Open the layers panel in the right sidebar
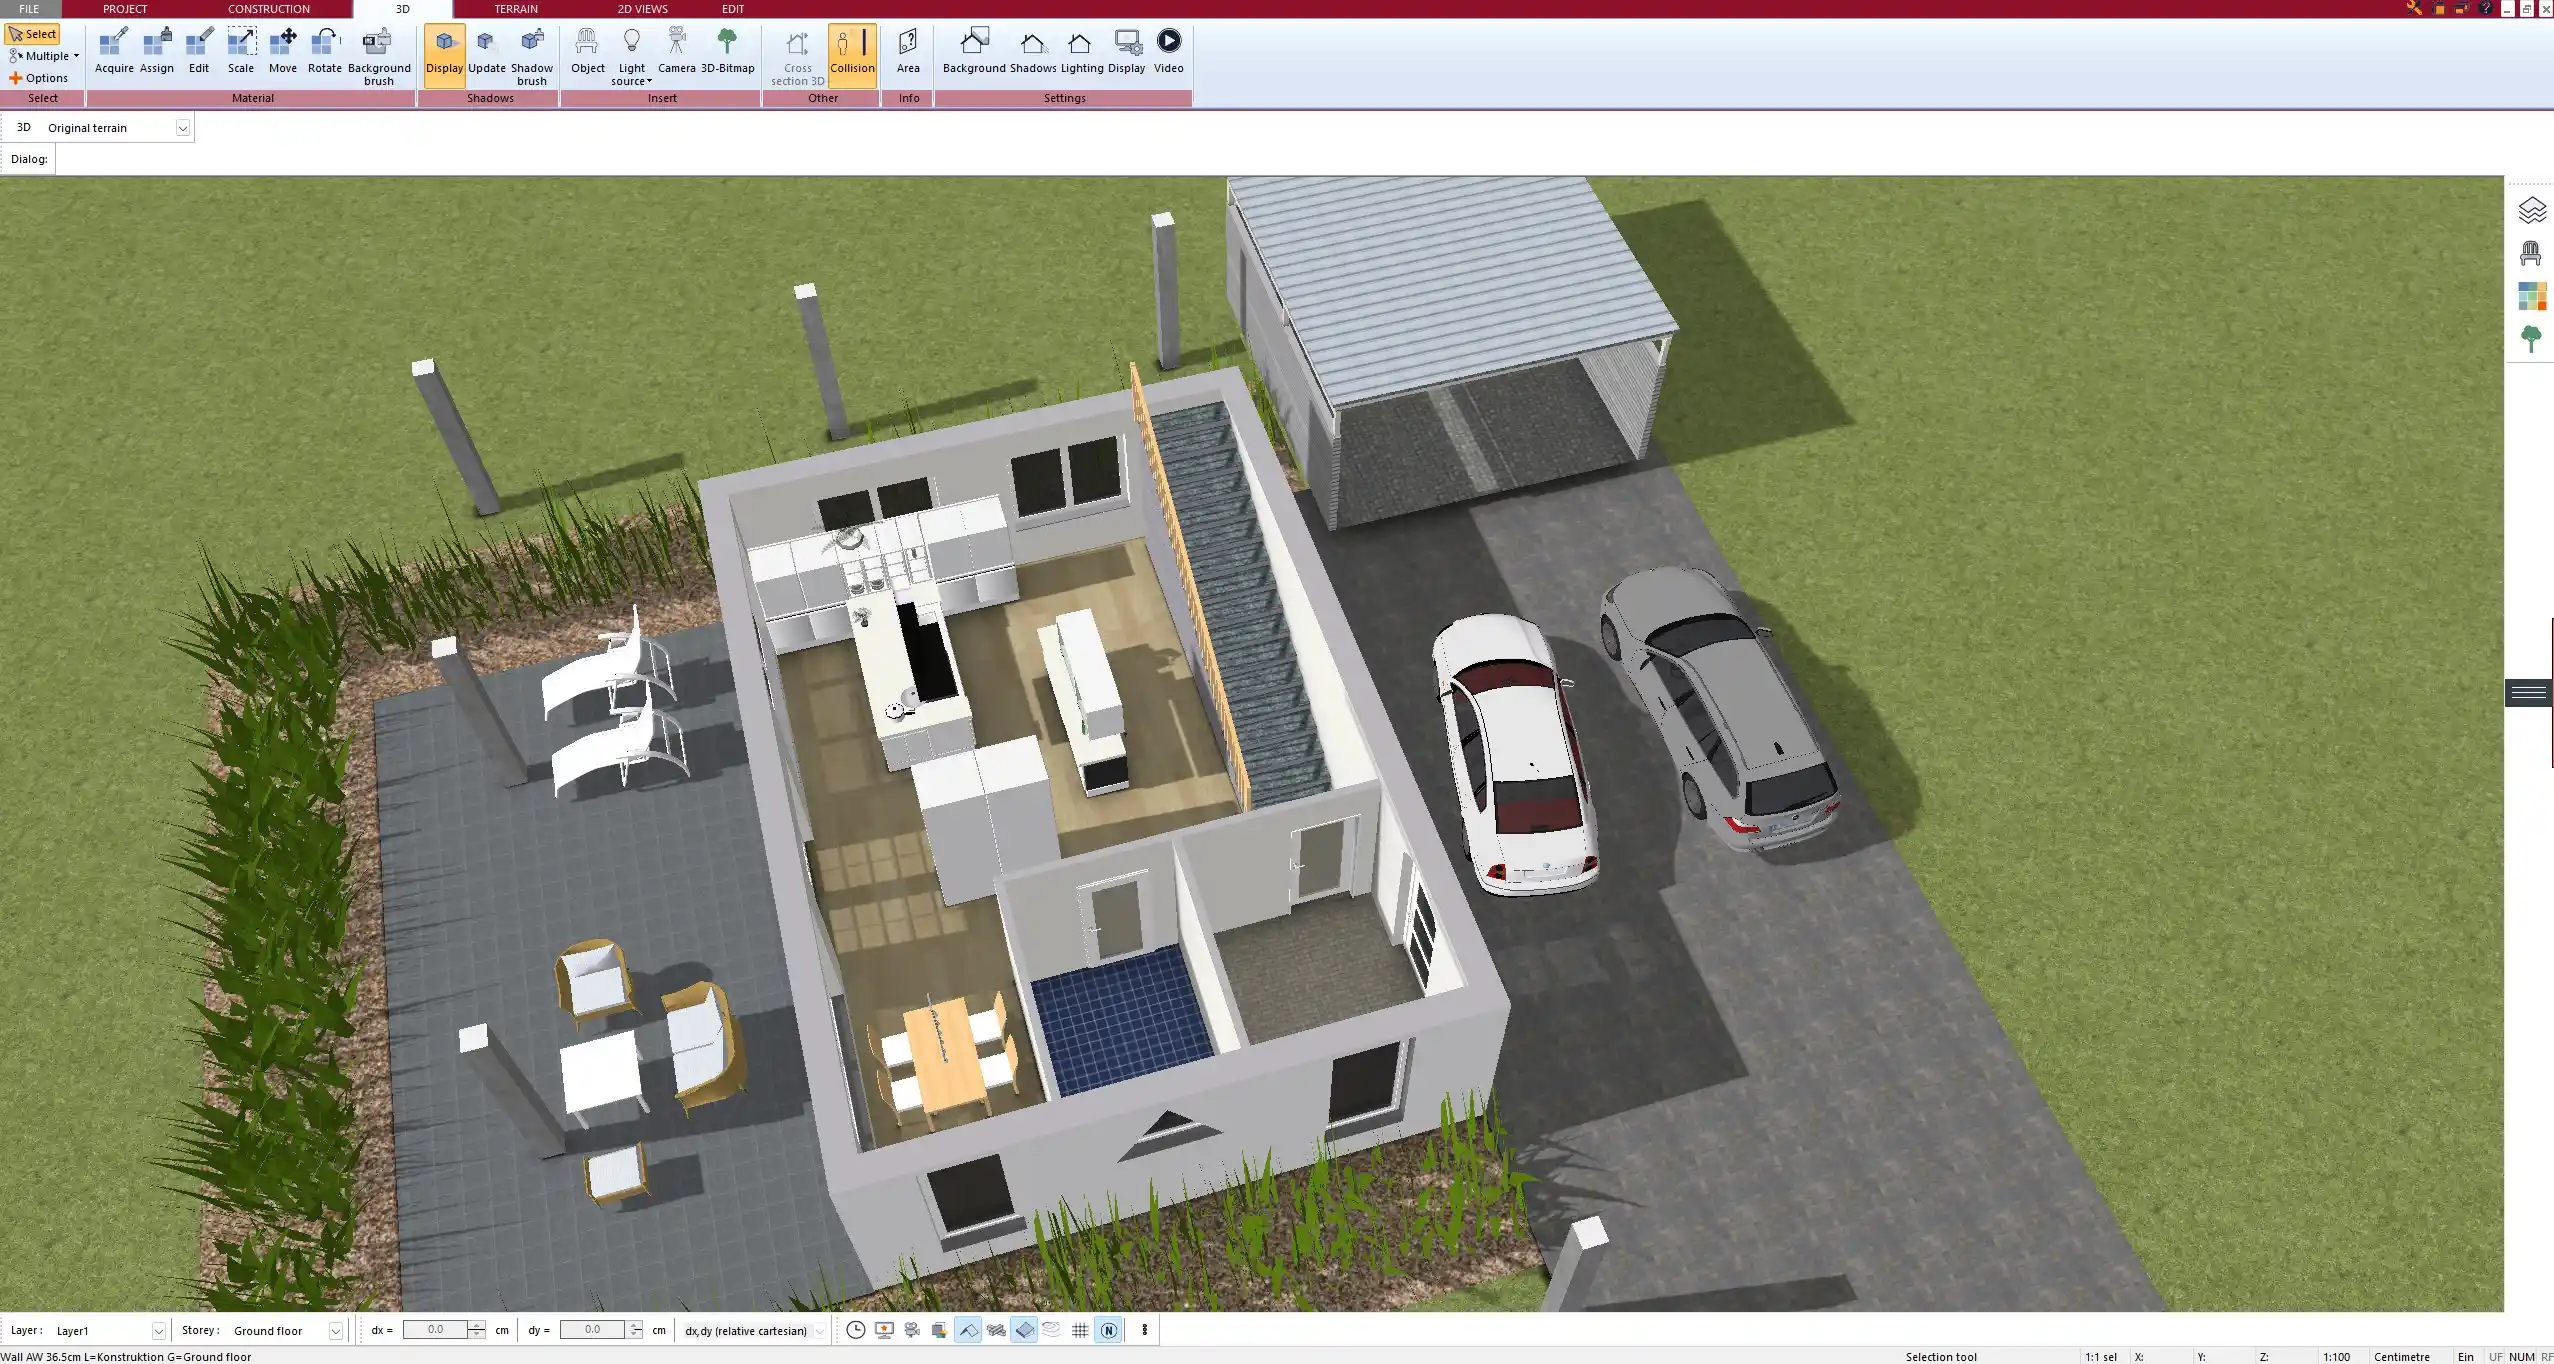The width and height of the screenshot is (2554, 1364). coord(2531,210)
